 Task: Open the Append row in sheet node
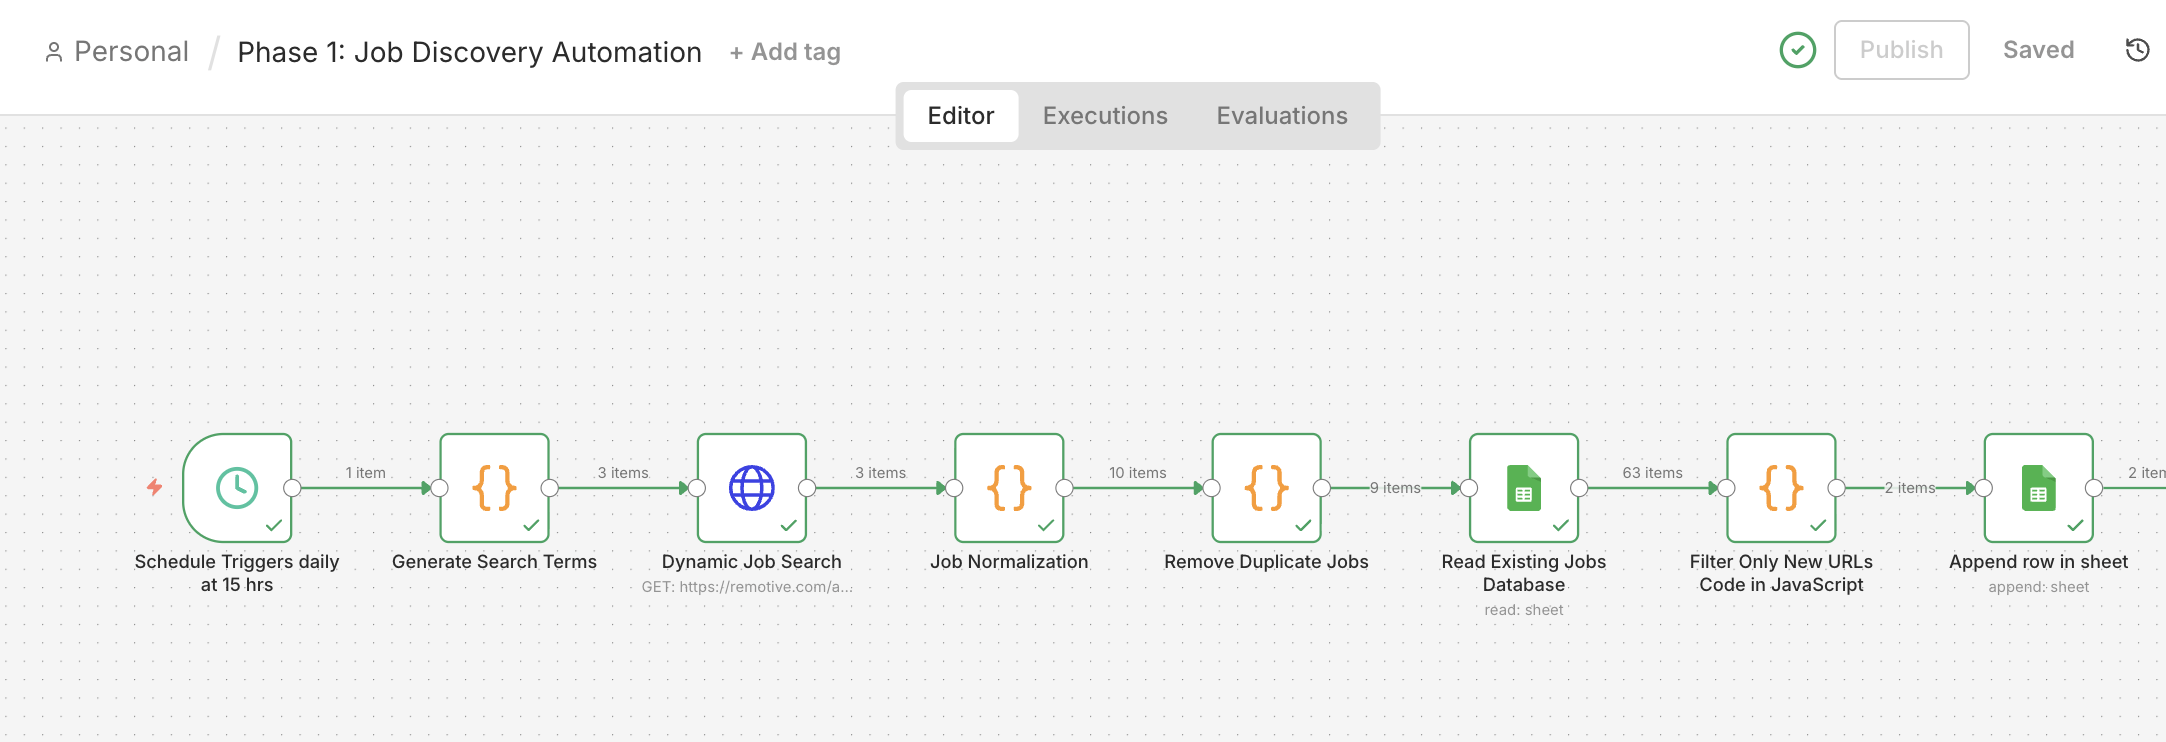click(2039, 488)
